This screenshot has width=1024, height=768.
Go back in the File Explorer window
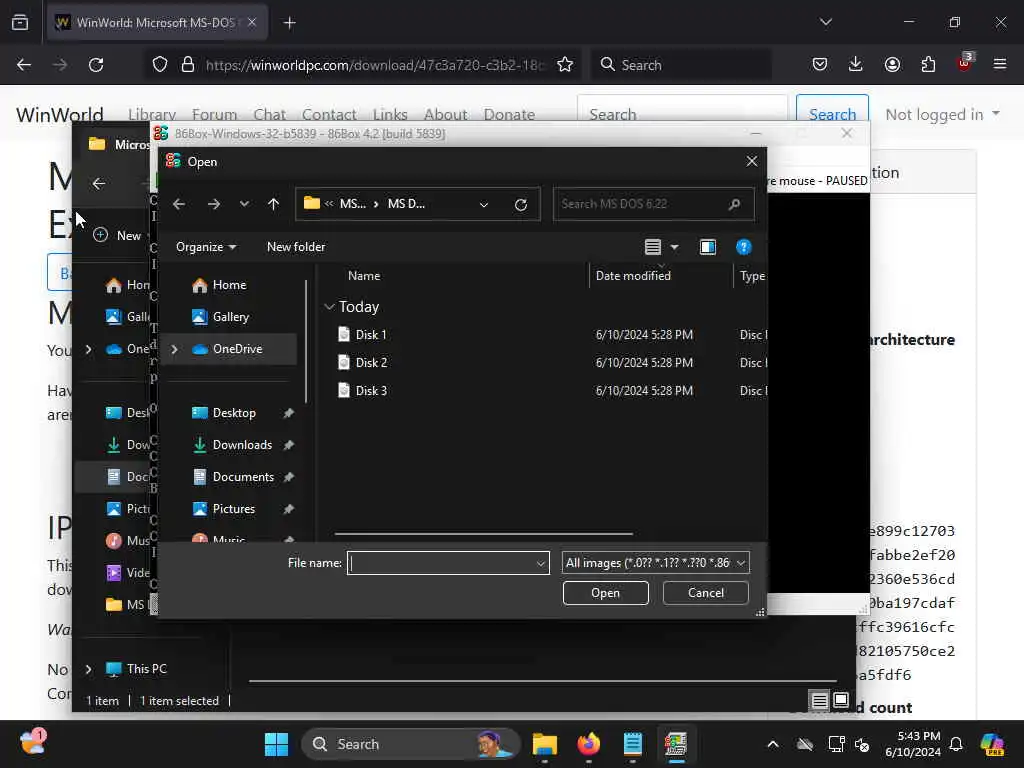pos(99,184)
